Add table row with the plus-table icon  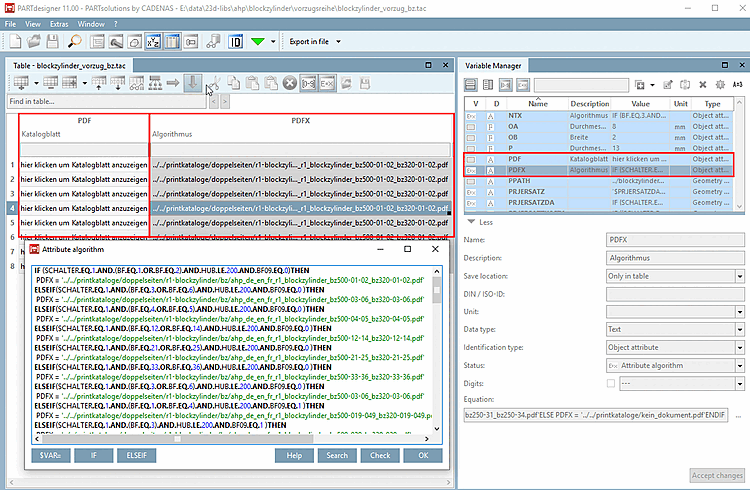coord(21,83)
